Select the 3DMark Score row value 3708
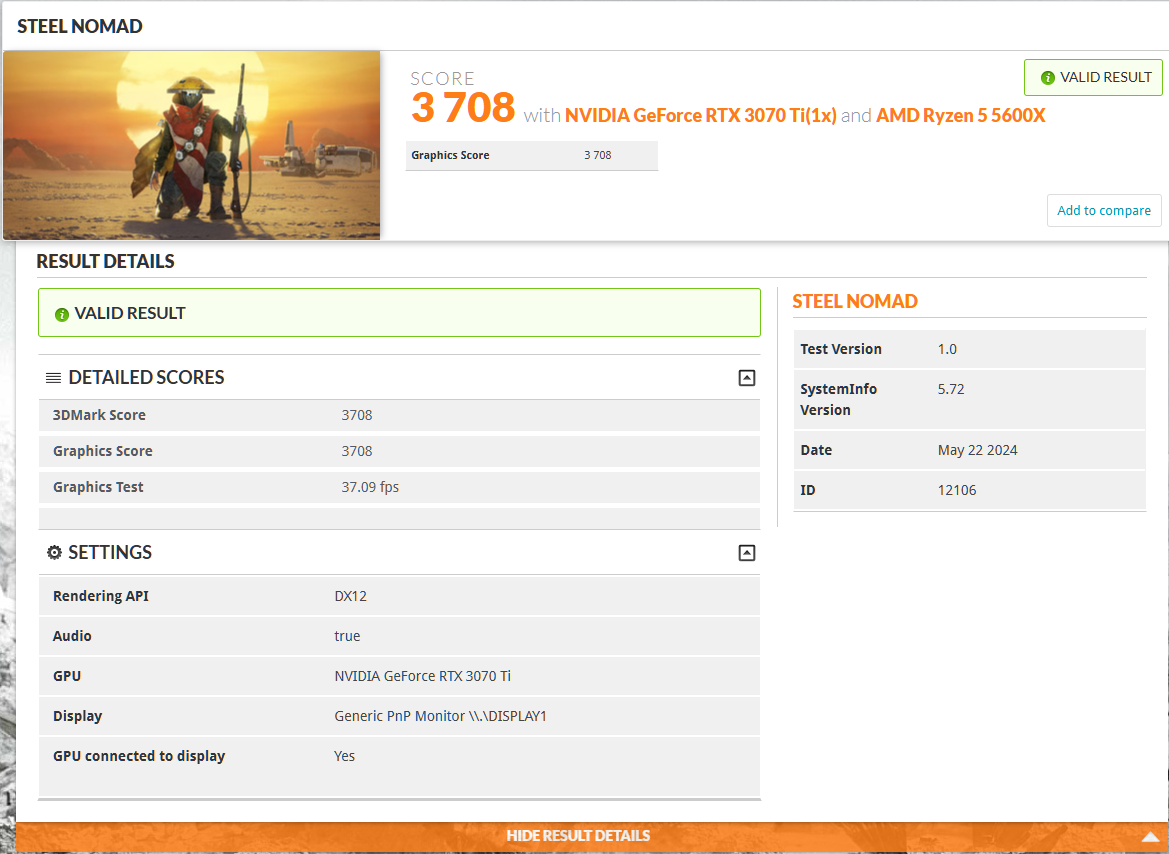The height and width of the screenshot is (854, 1169). pos(356,415)
